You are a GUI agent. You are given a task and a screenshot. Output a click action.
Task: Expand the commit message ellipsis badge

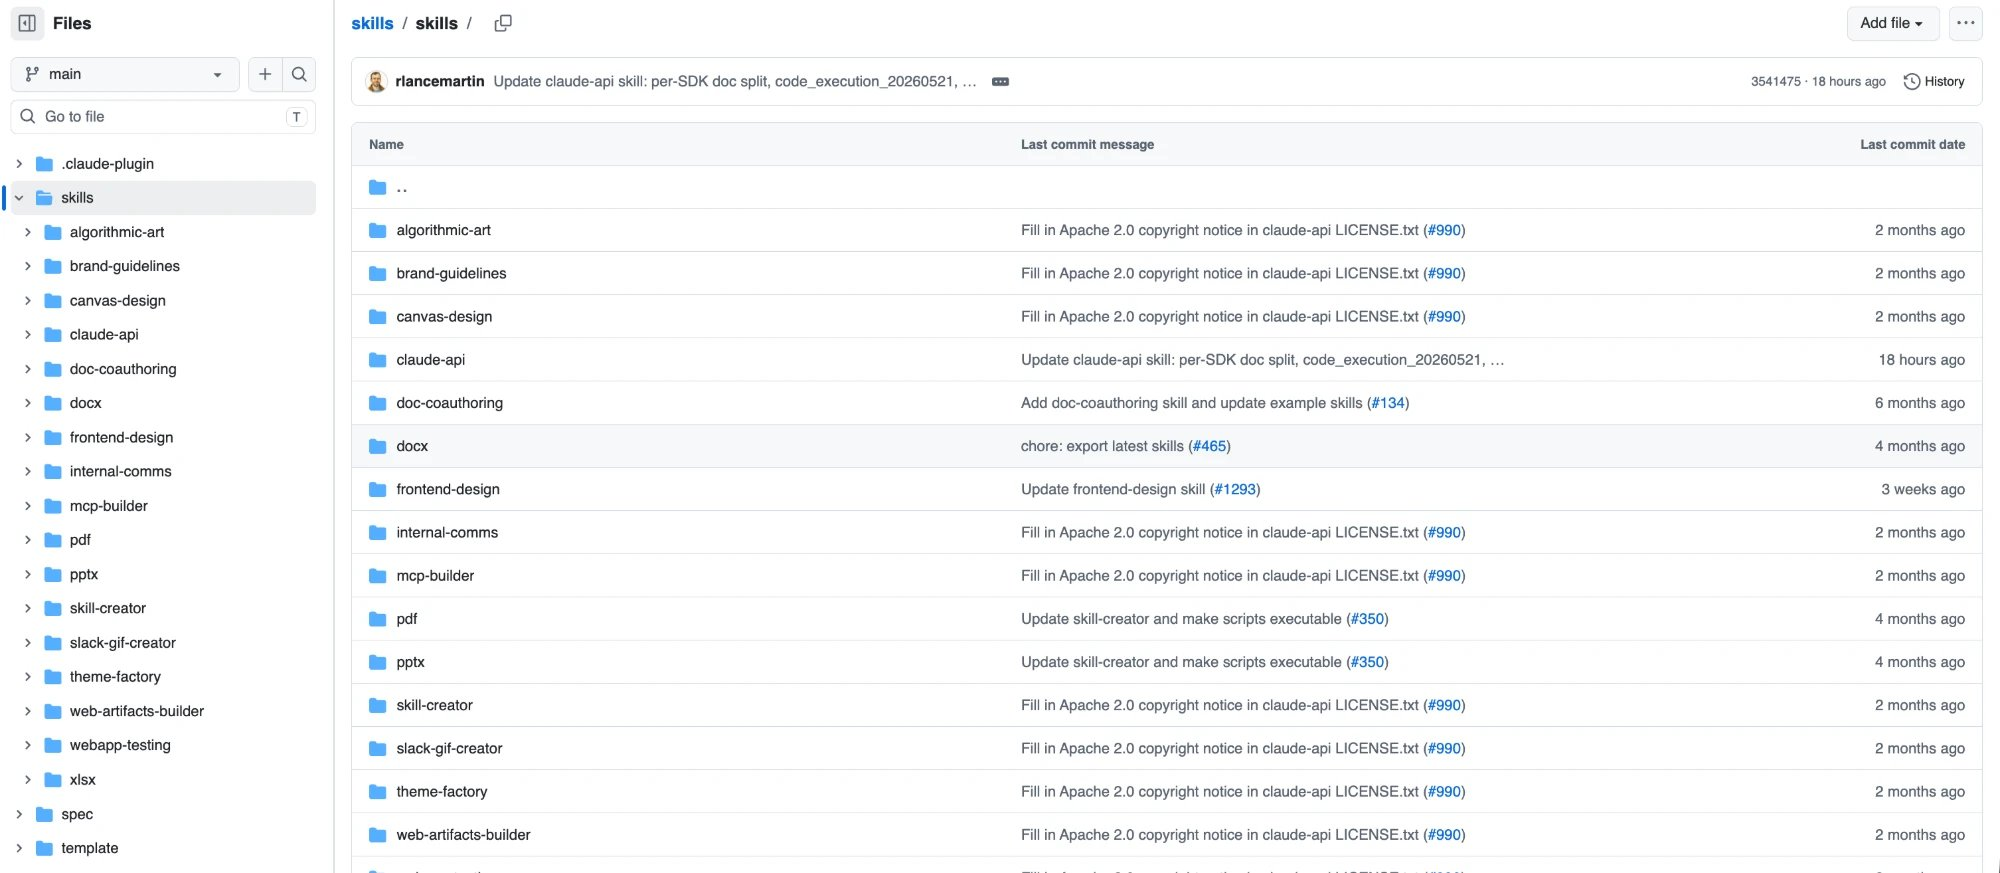[x=1000, y=82]
